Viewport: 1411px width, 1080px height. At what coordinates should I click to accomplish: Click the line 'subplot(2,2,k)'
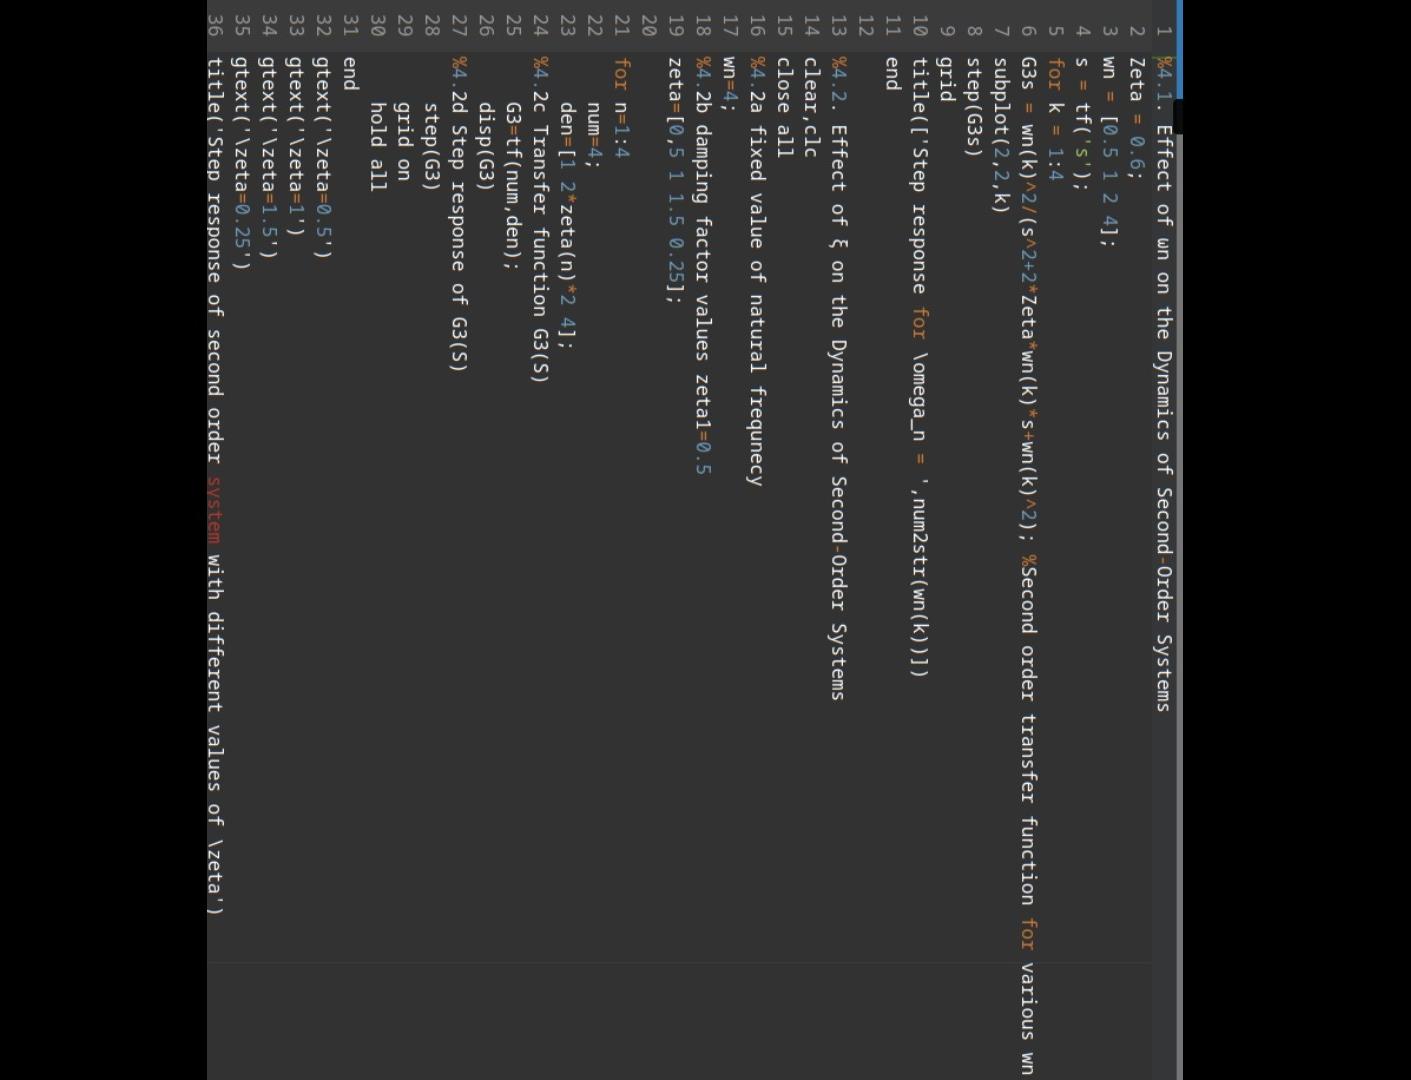pos(1001,135)
